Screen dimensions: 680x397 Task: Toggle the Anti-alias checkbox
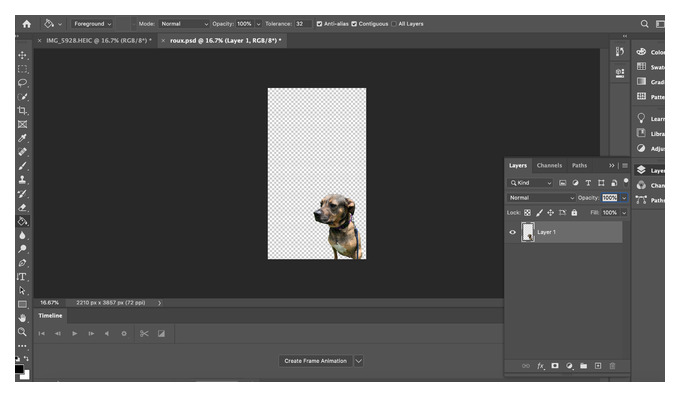[x=319, y=24]
